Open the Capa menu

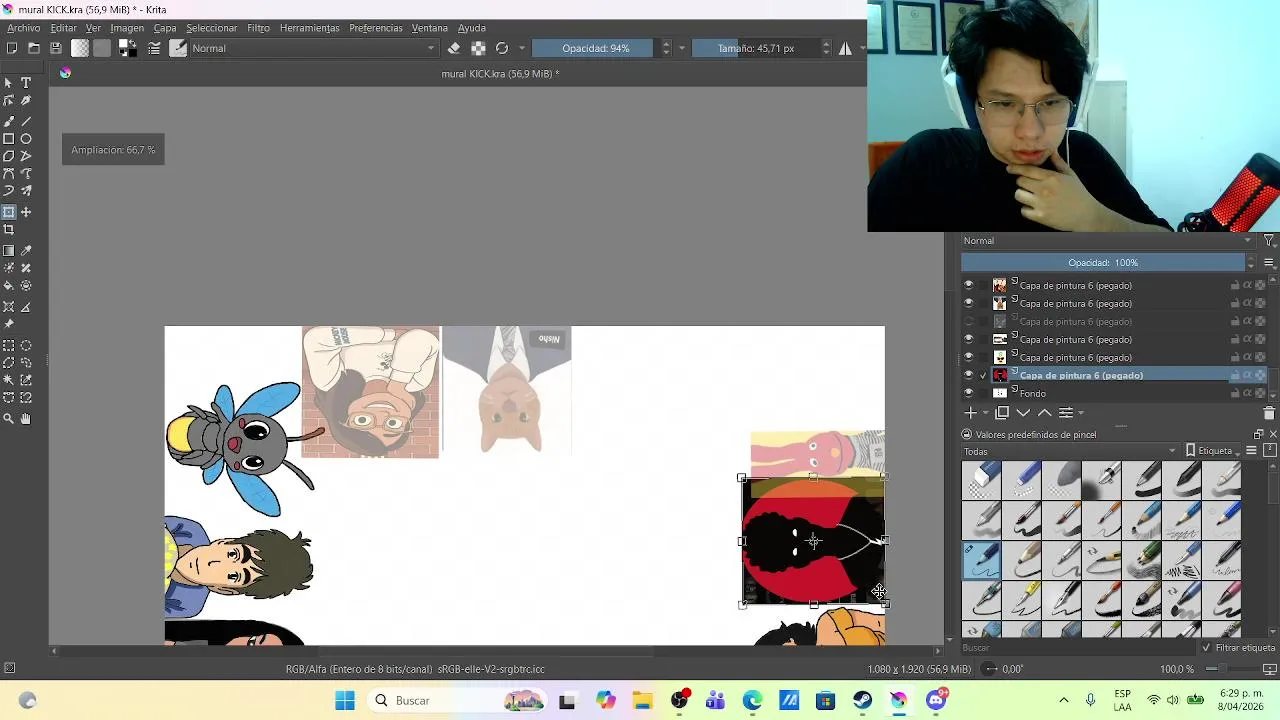click(165, 28)
